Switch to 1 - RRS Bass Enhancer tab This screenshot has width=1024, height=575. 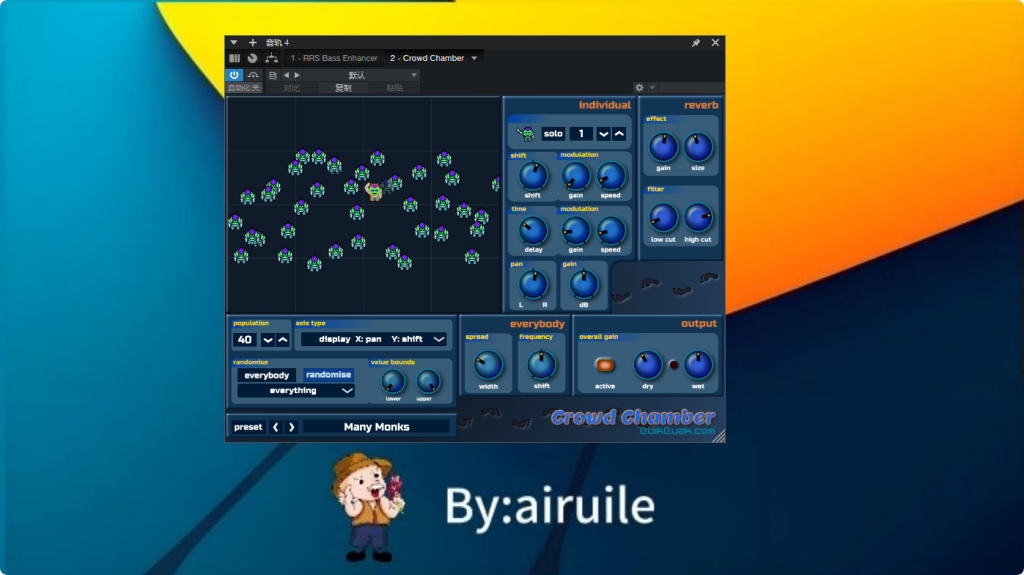coord(334,58)
